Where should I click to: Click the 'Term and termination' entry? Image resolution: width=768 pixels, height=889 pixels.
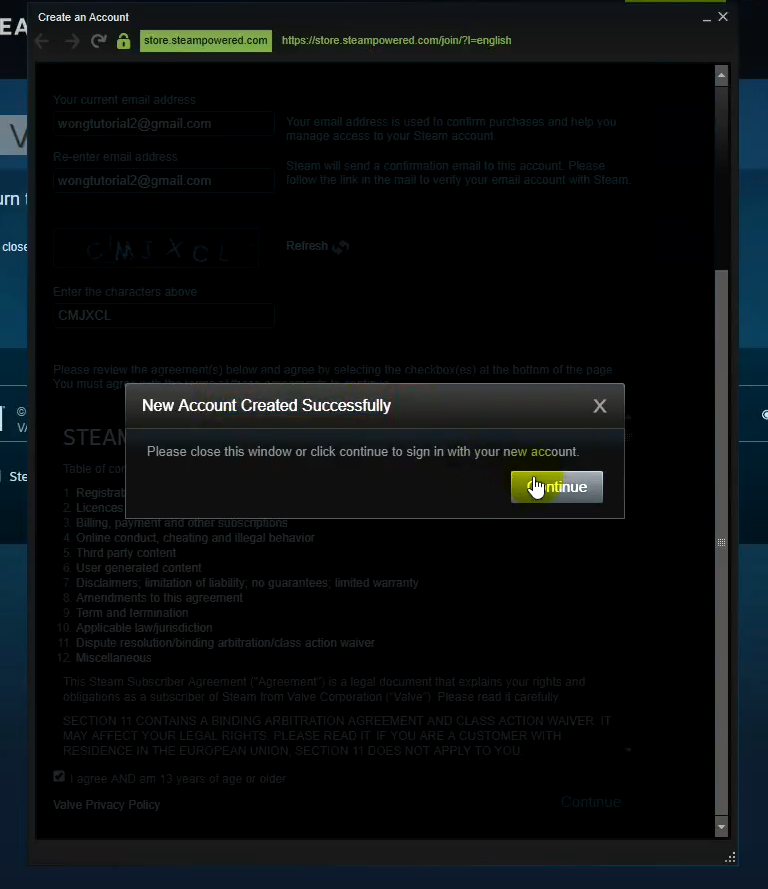(x=132, y=613)
